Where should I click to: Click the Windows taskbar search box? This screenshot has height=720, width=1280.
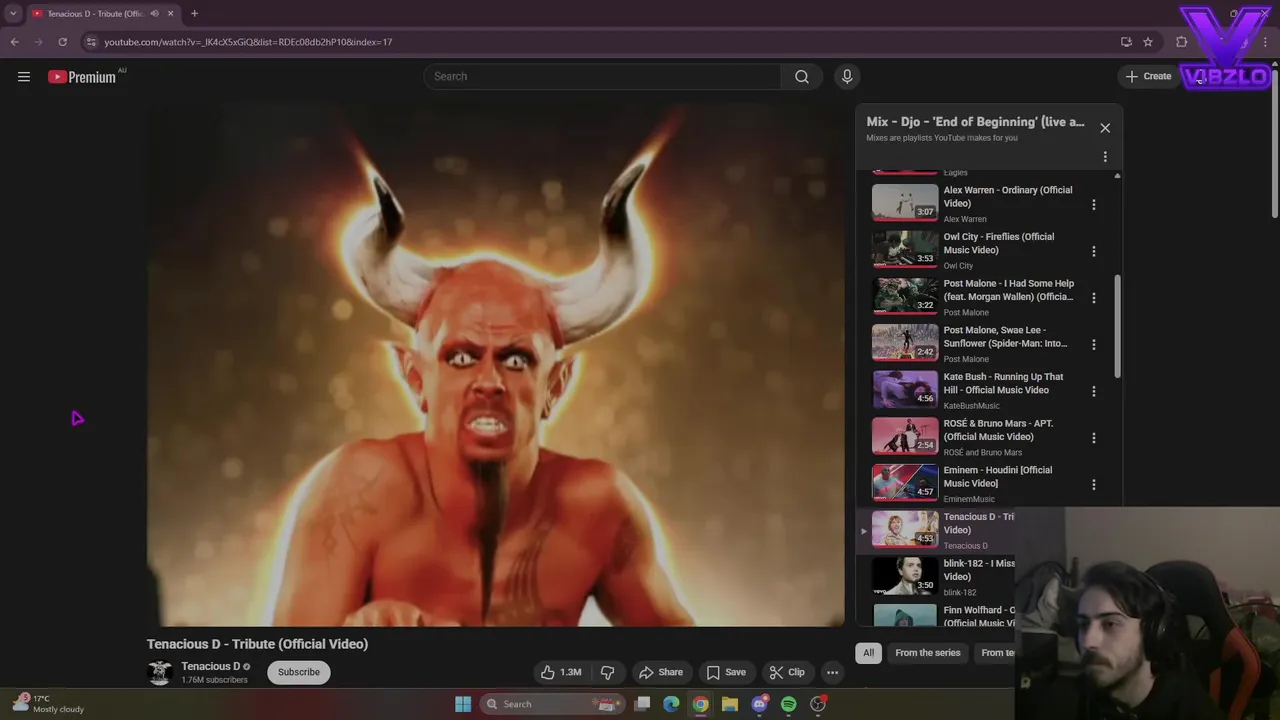click(x=553, y=704)
